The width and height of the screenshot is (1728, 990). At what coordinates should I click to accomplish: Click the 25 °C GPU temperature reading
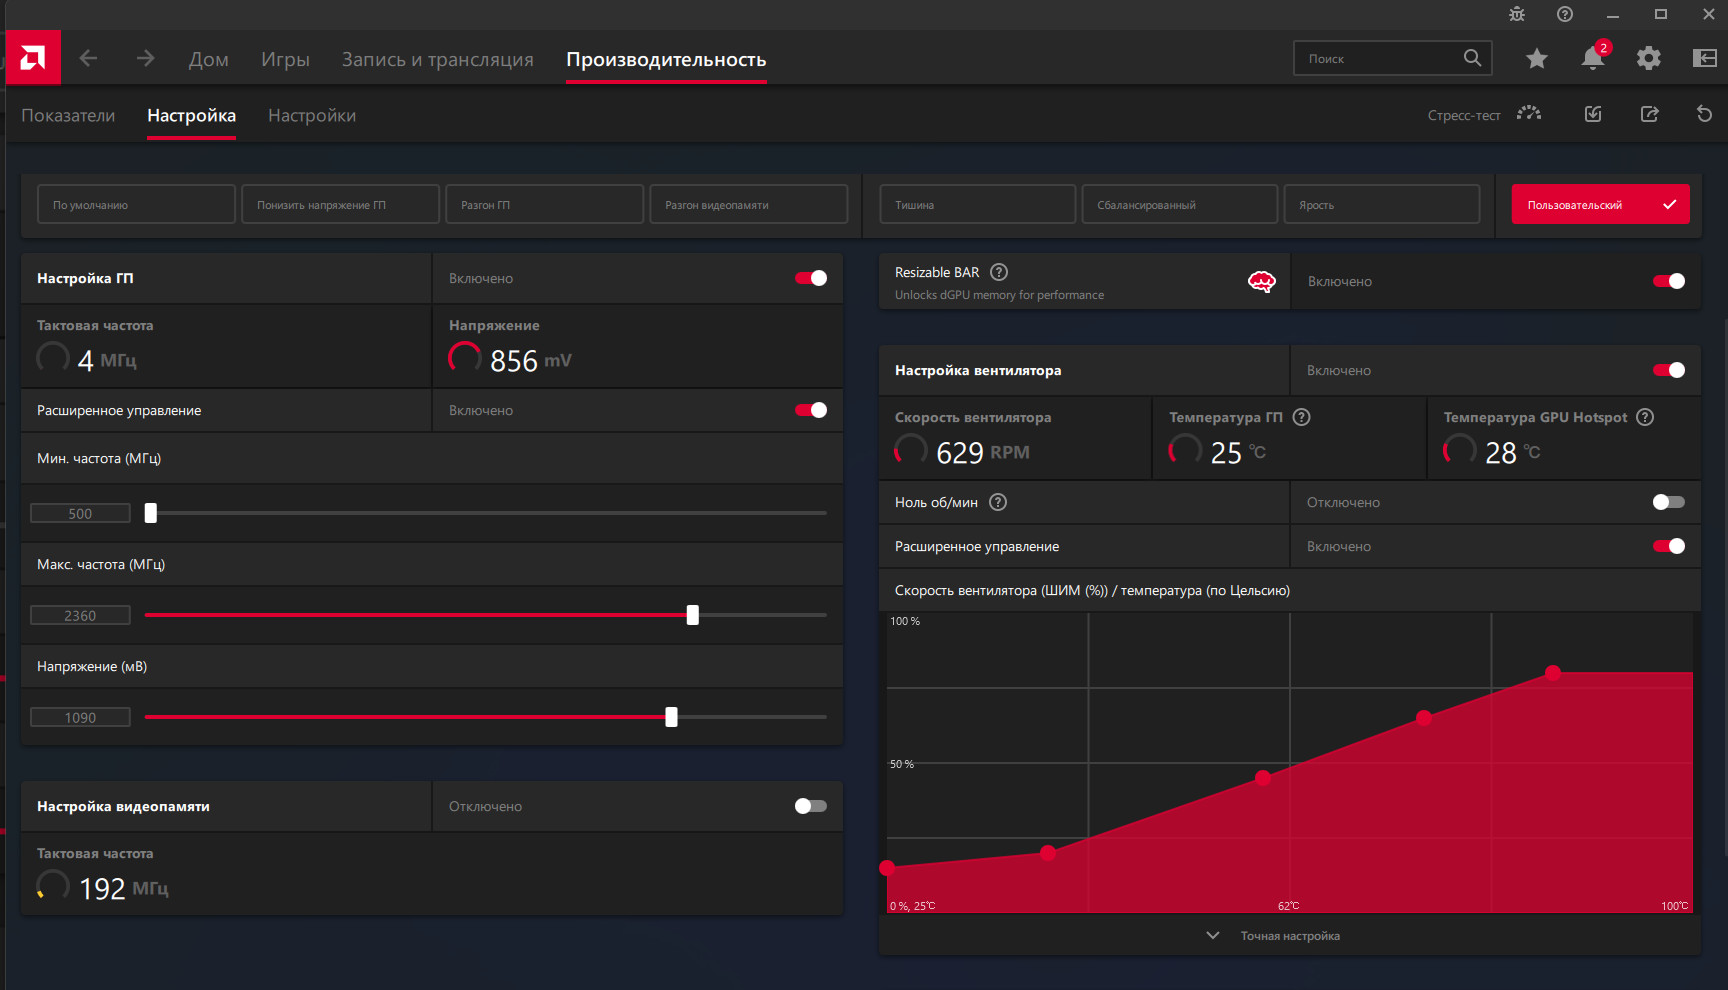[1238, 452]
